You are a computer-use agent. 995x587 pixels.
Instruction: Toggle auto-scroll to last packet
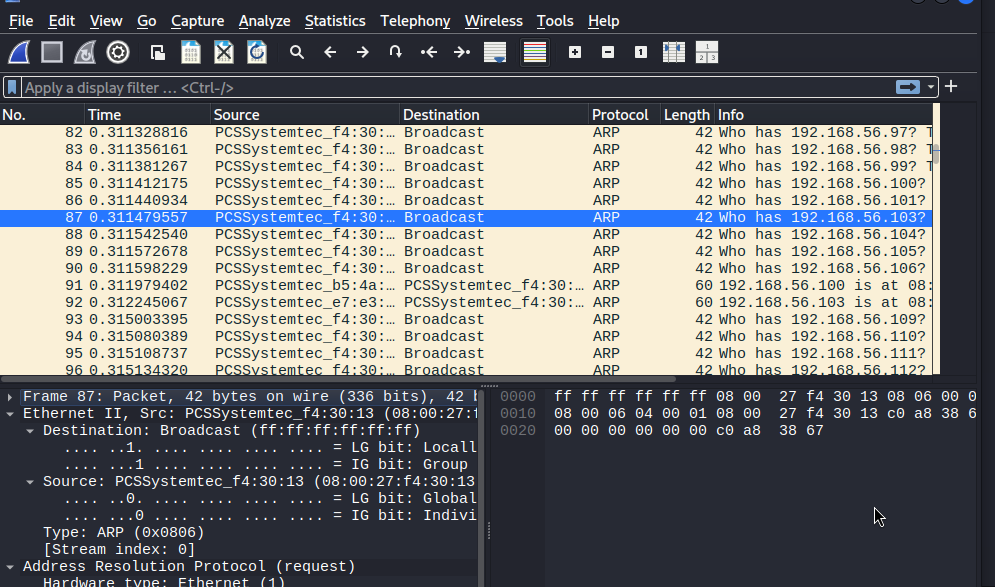coord(495,53)
